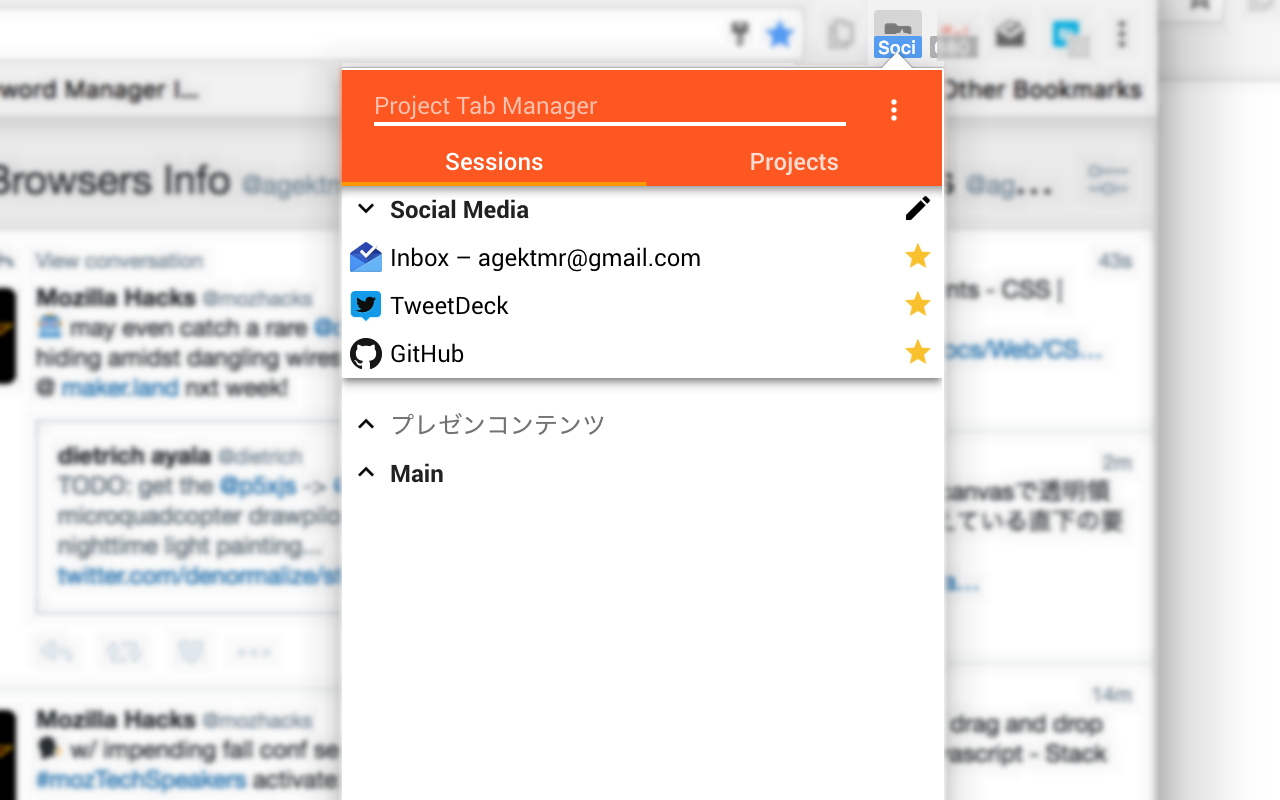Click the blue extension icon beside envelope
Image resolution: width=1280 pixels, height=800 pixels.
tap(1070, 36)
